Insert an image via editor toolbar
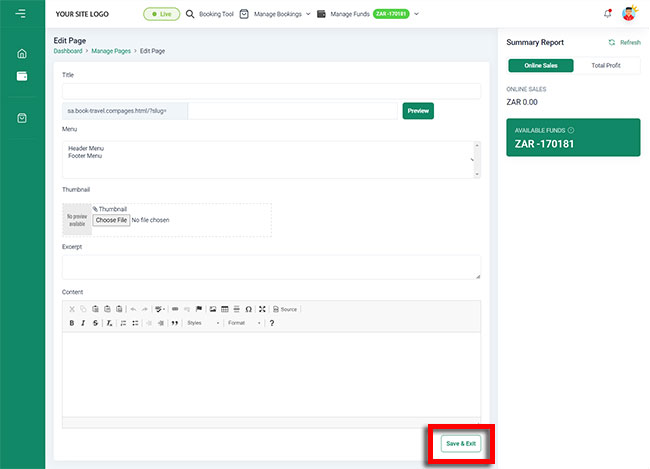Image resolution: width=650 pixels, height=469 pixels. tap(212, 309)
